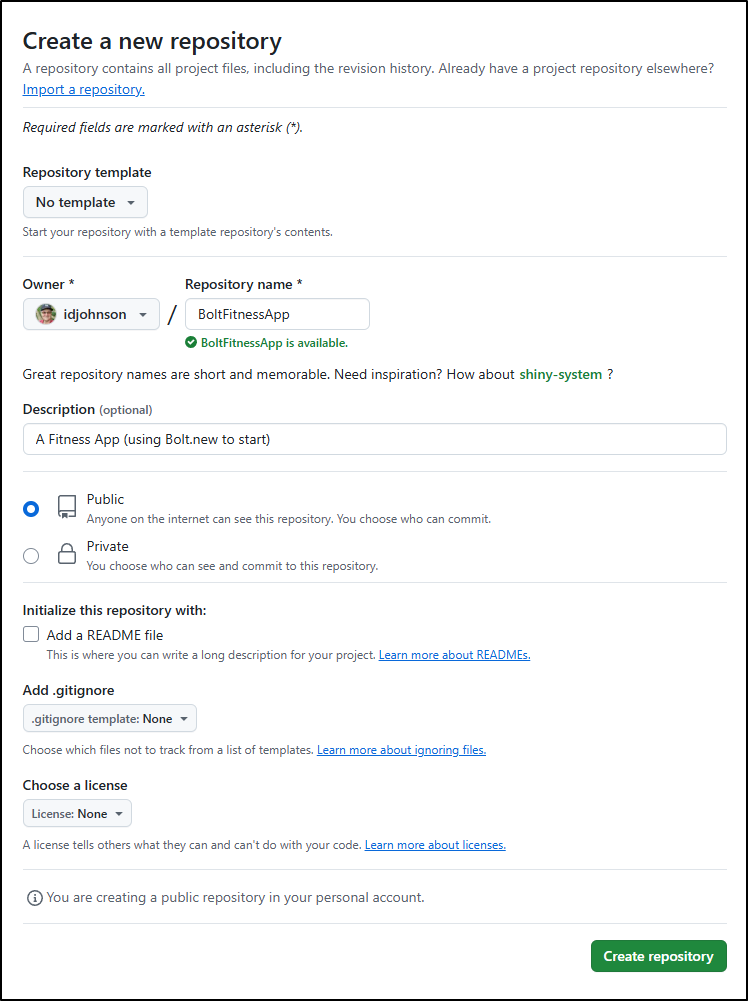
Task: Click the private repository lock icon
Action: pyautogui.click(x=66, y=554)
